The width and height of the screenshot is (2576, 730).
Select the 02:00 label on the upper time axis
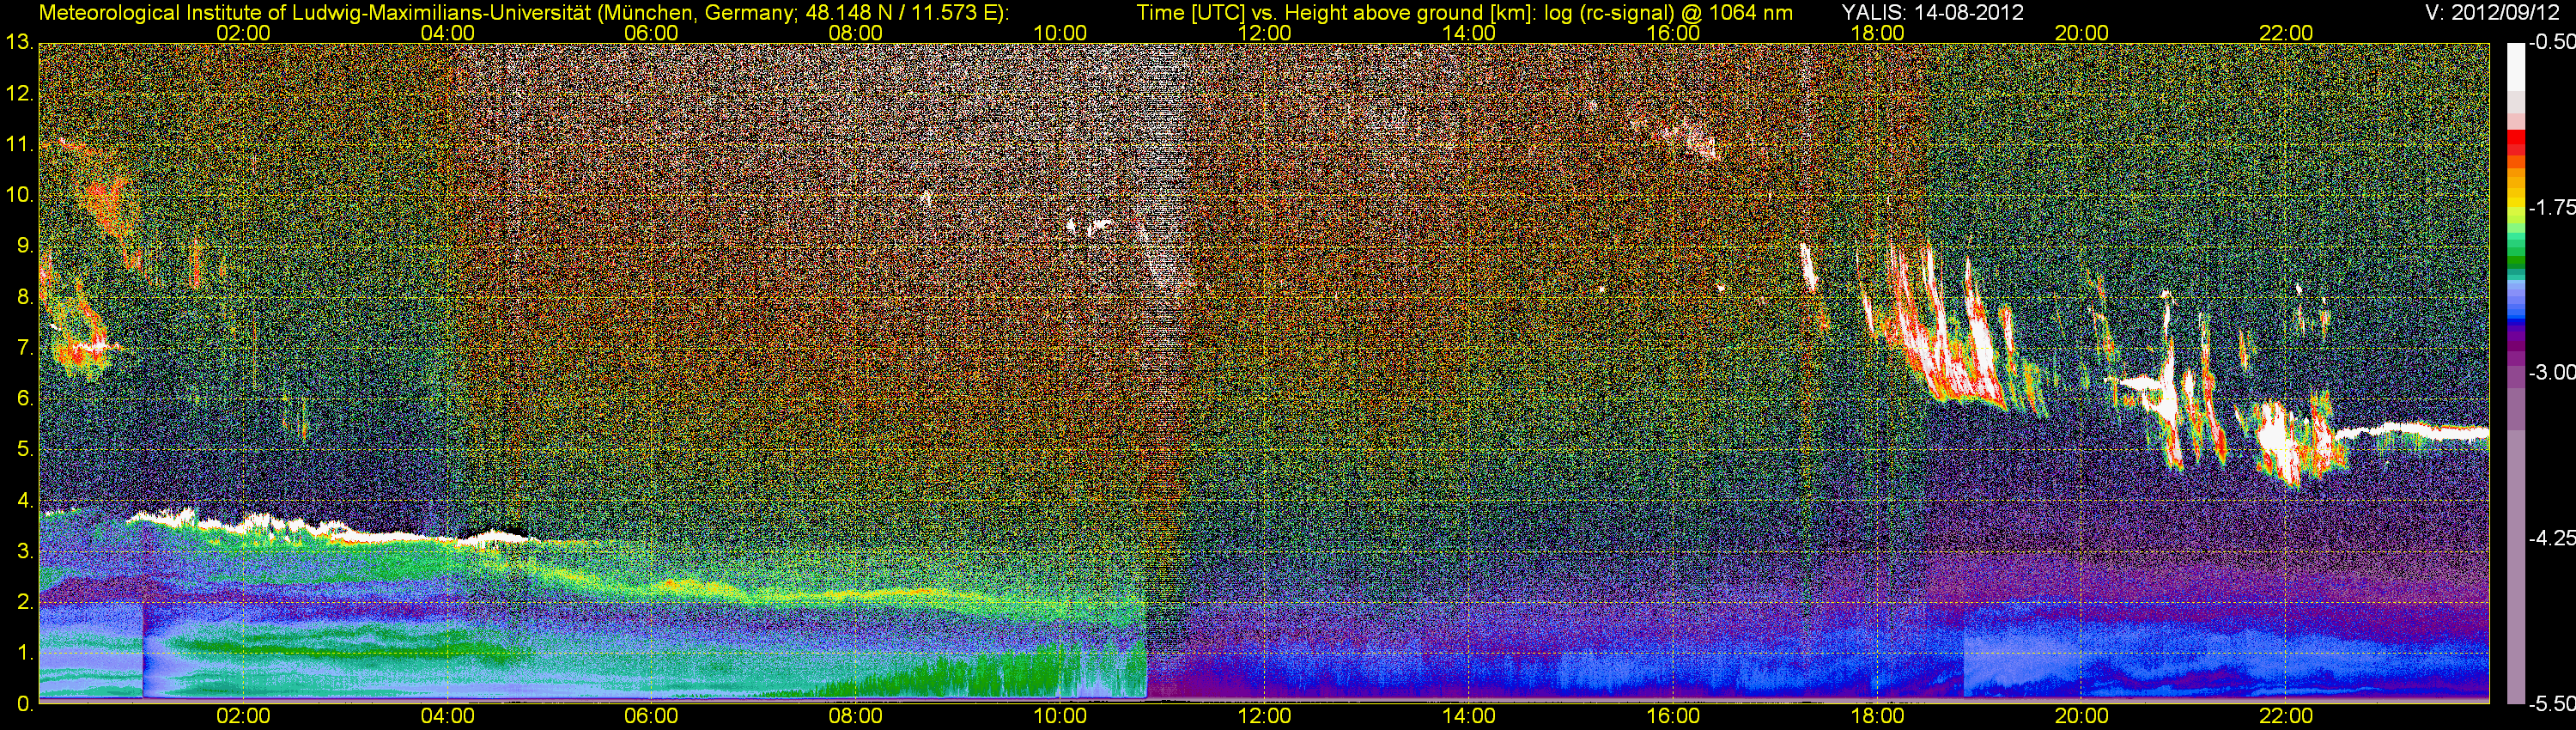243,33
